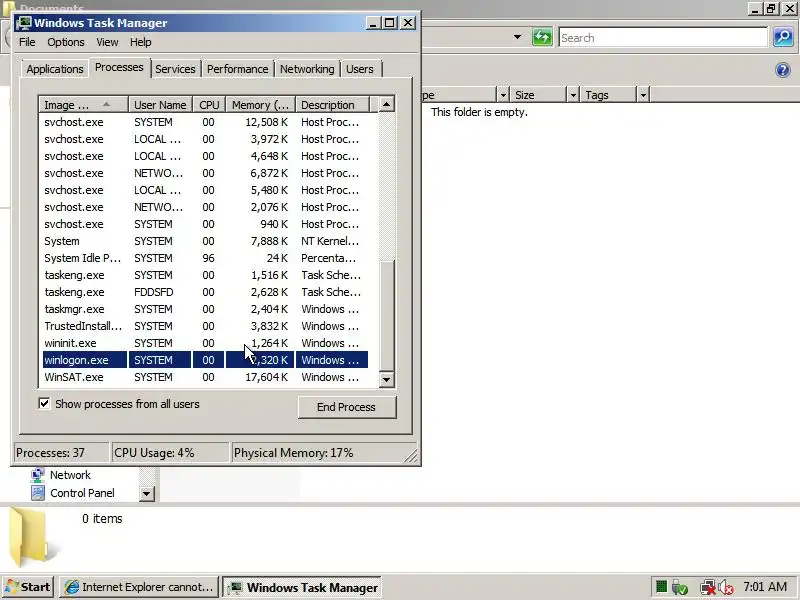
Task: Select the Processes tab
Action: point(119,67)
